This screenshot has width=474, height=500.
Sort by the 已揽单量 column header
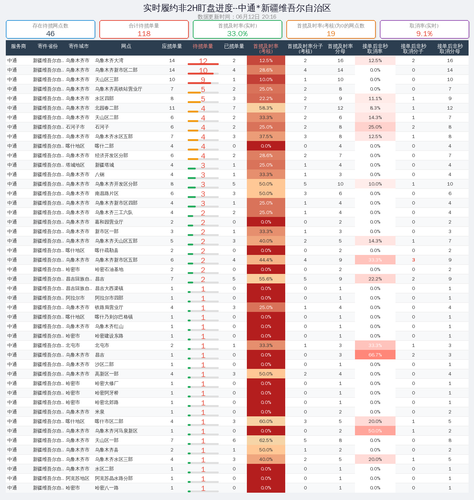tap(234, 46)
